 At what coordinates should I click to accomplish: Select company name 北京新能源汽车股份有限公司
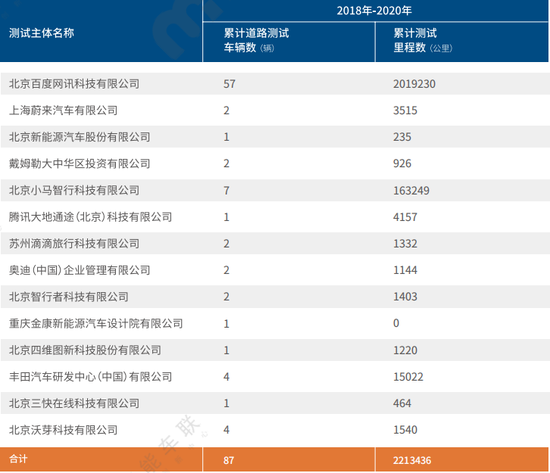tap(80, 137)
